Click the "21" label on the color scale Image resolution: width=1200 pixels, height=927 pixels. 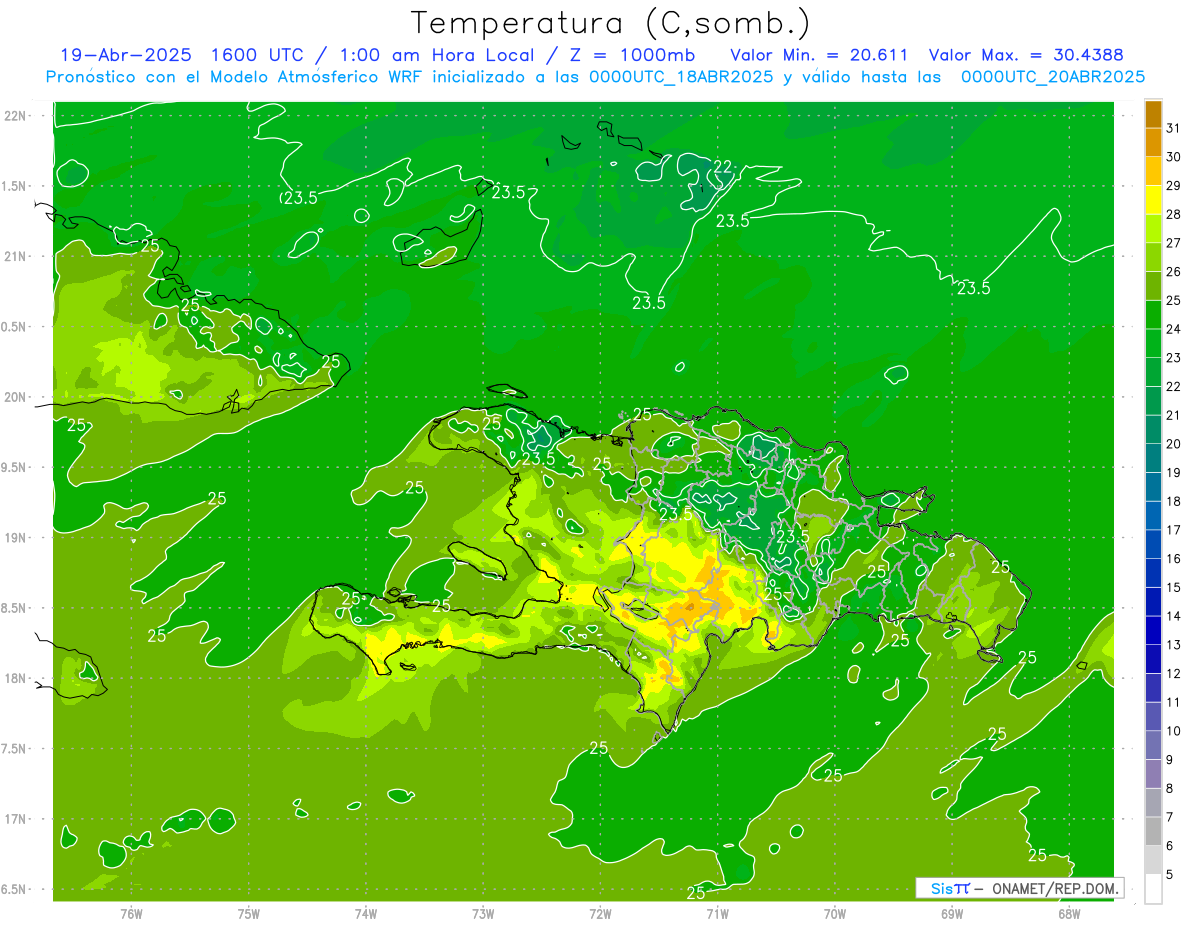click(x=1174, y=415)
